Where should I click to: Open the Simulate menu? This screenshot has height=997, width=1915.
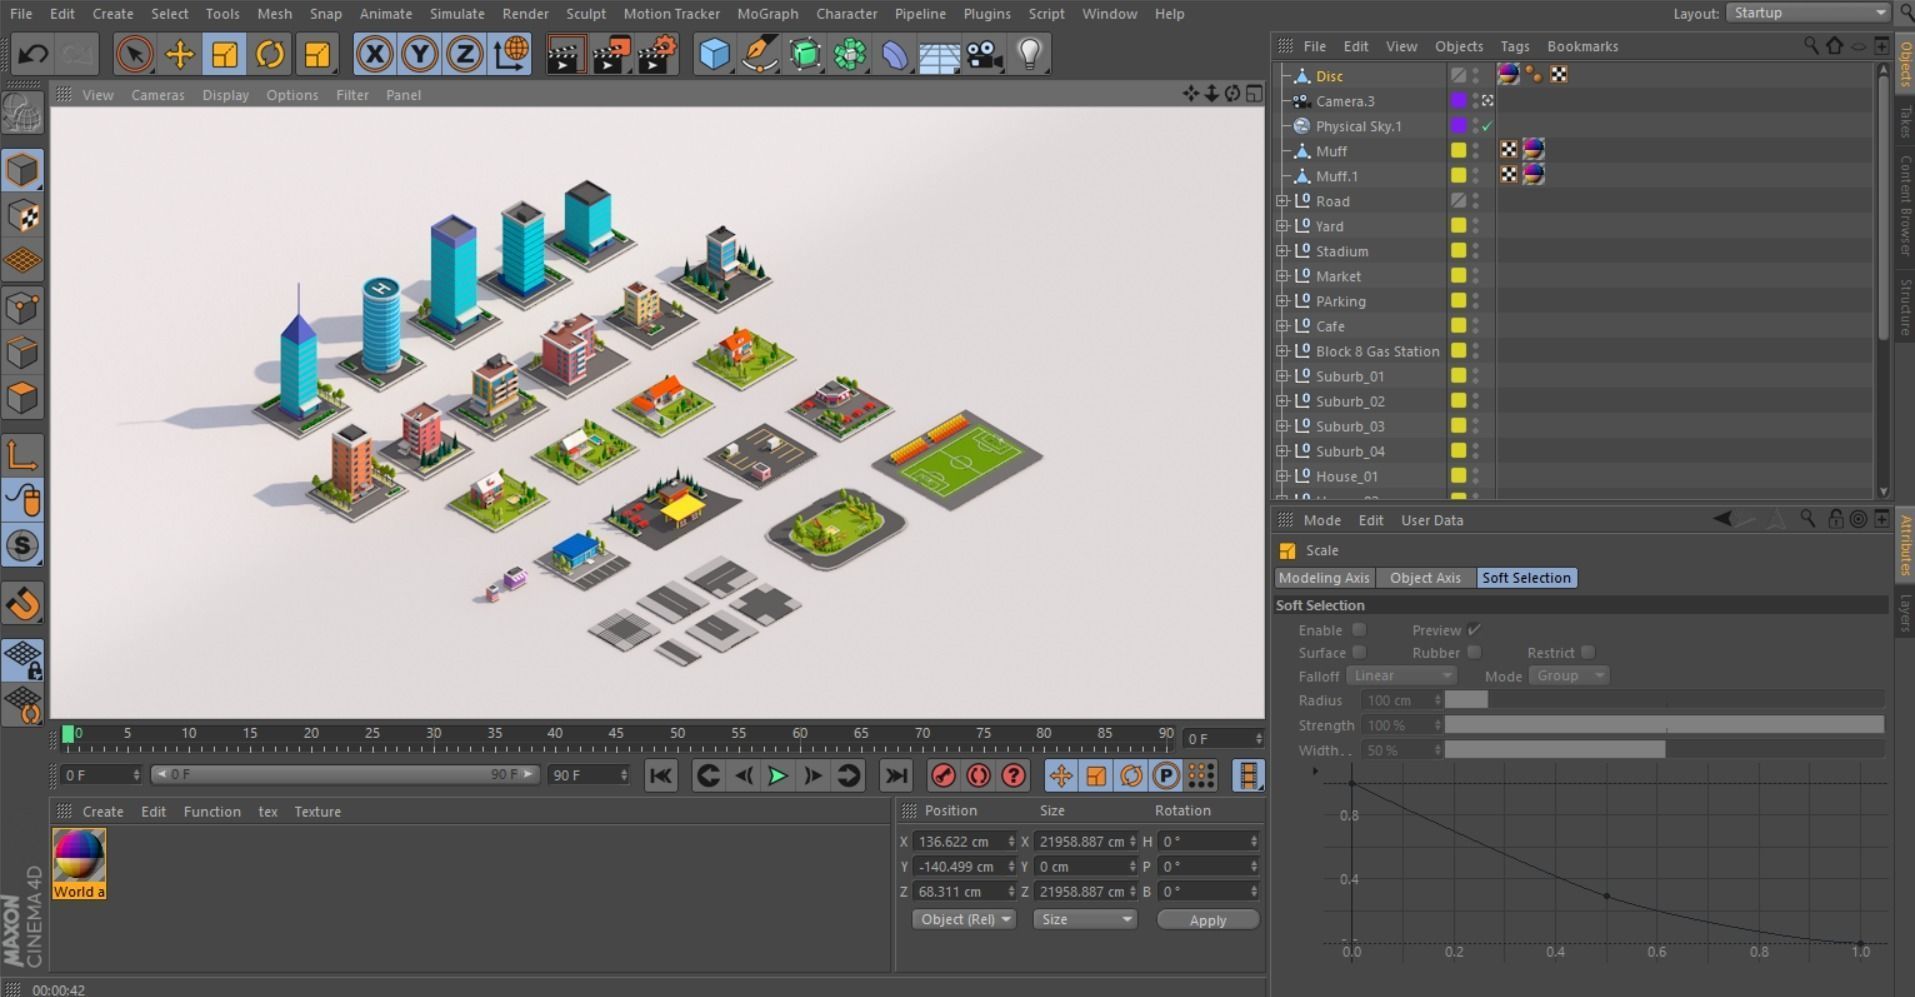pos(457,14)
